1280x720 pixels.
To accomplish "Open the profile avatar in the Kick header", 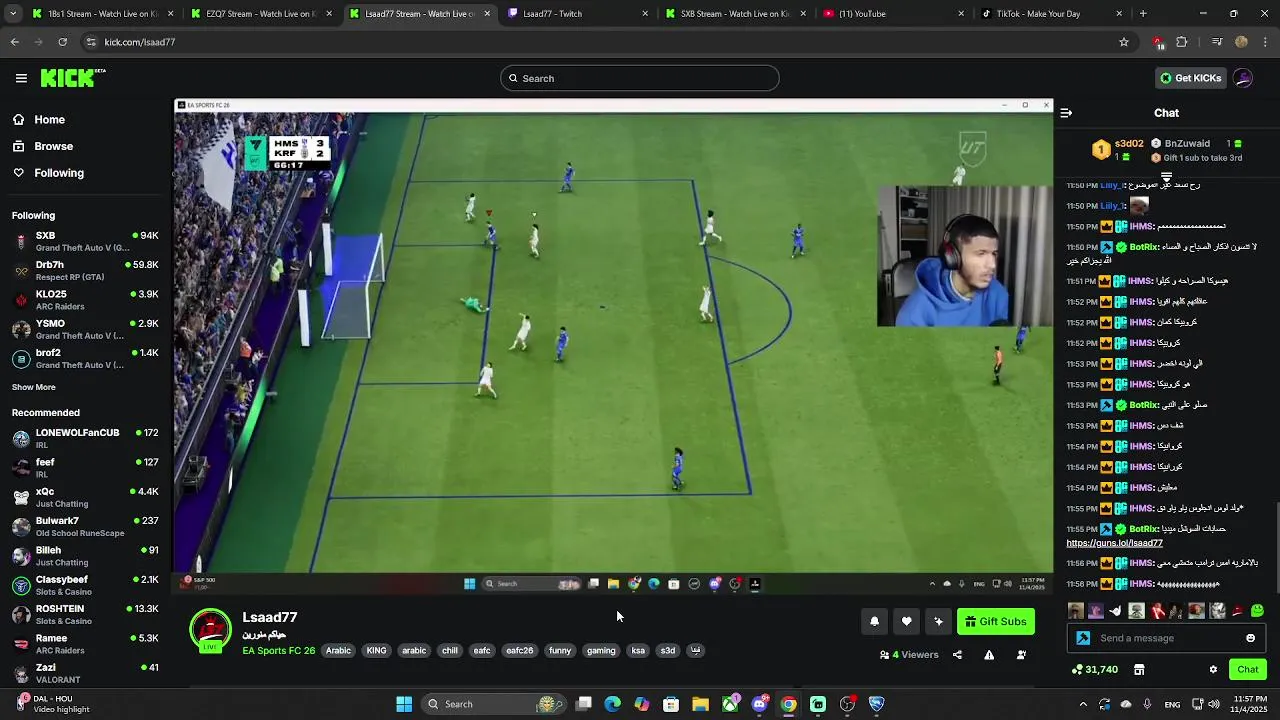I will point(1243,78).
